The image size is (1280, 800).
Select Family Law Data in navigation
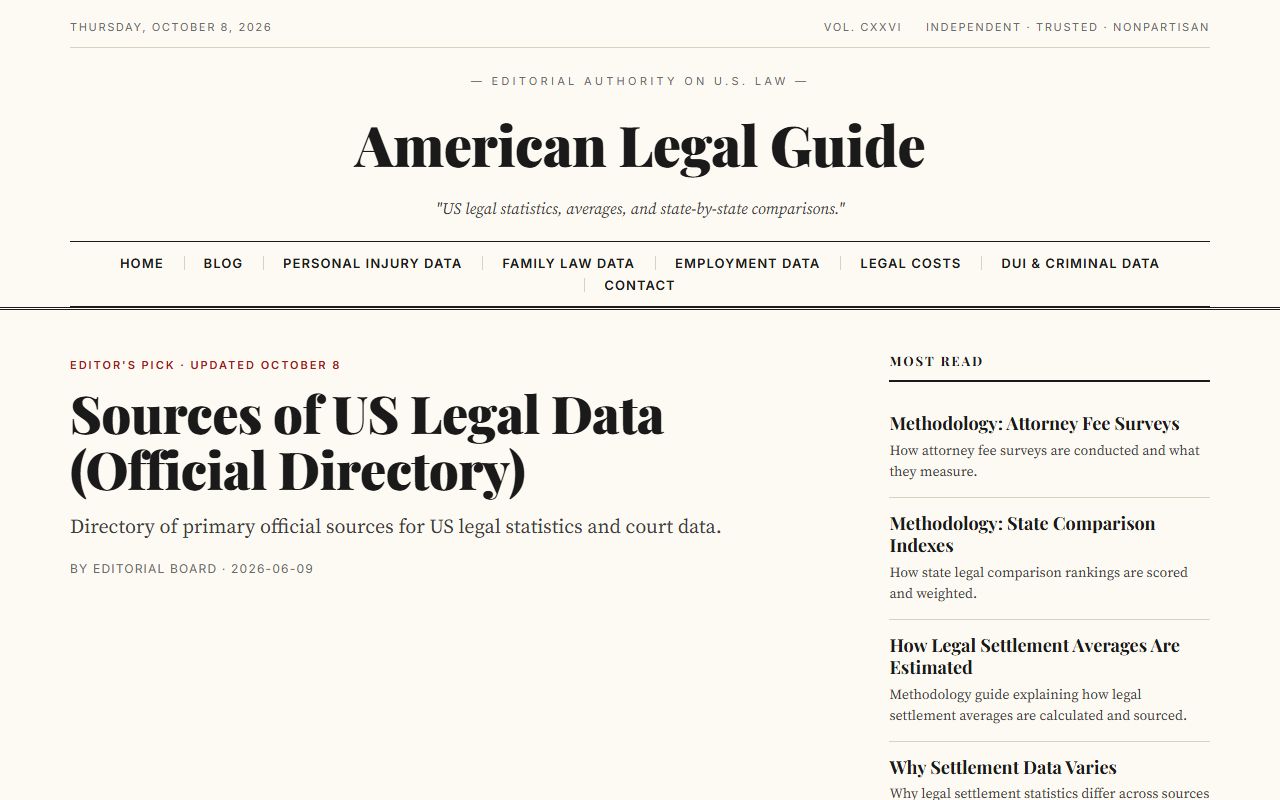568,263
